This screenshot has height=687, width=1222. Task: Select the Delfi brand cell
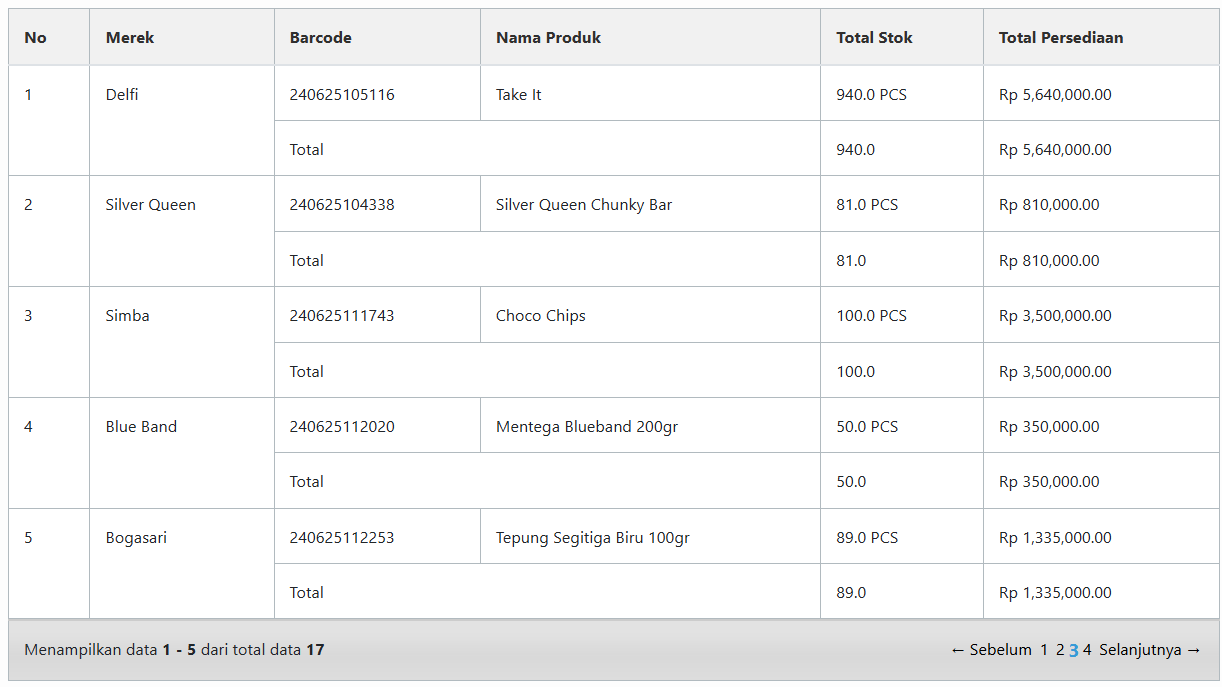tap(122, 95)
